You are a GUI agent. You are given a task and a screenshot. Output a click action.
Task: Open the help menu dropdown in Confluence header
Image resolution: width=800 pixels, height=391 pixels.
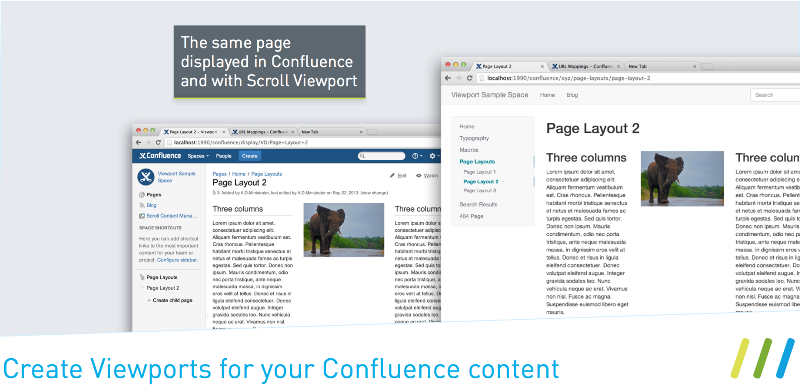pyautogui.click(x=417, y=156)
